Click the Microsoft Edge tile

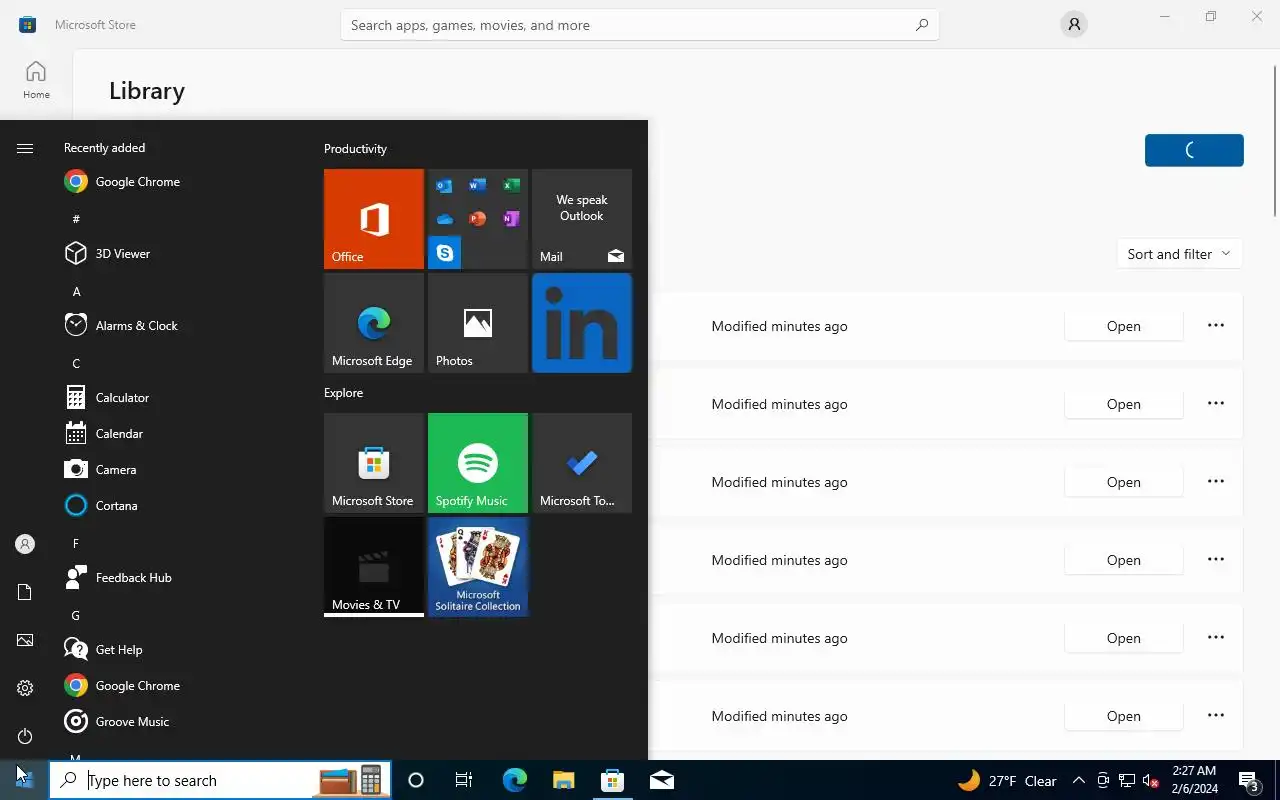[374, 323]
